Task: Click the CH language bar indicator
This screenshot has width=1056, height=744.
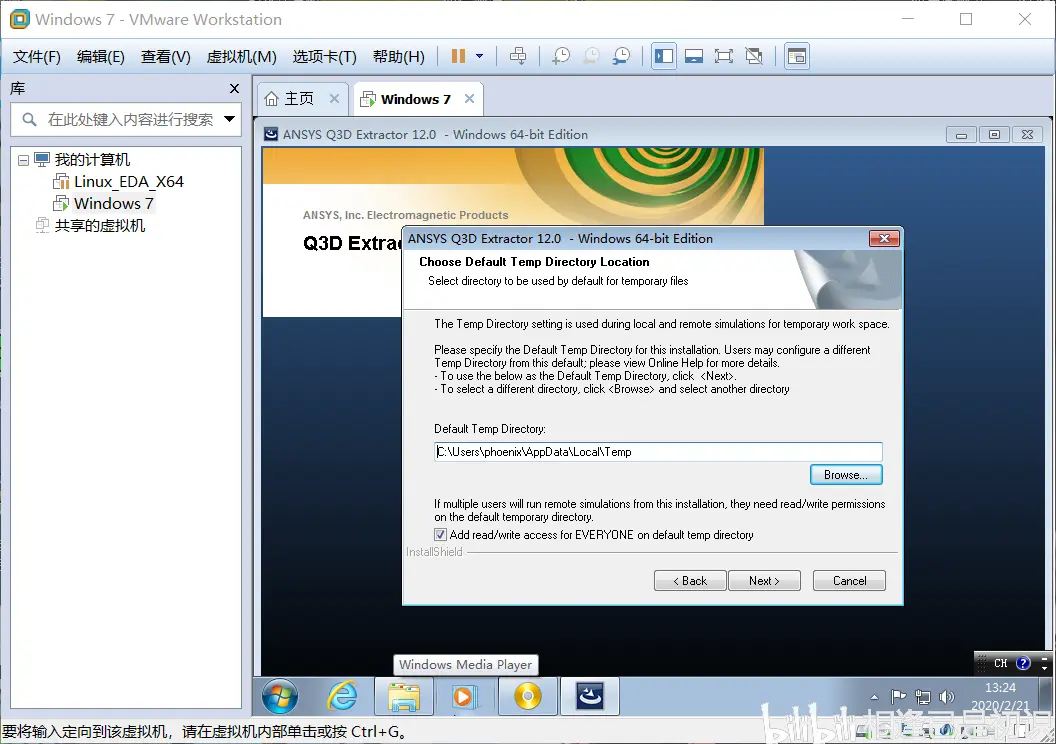Action: [1001, 663]
